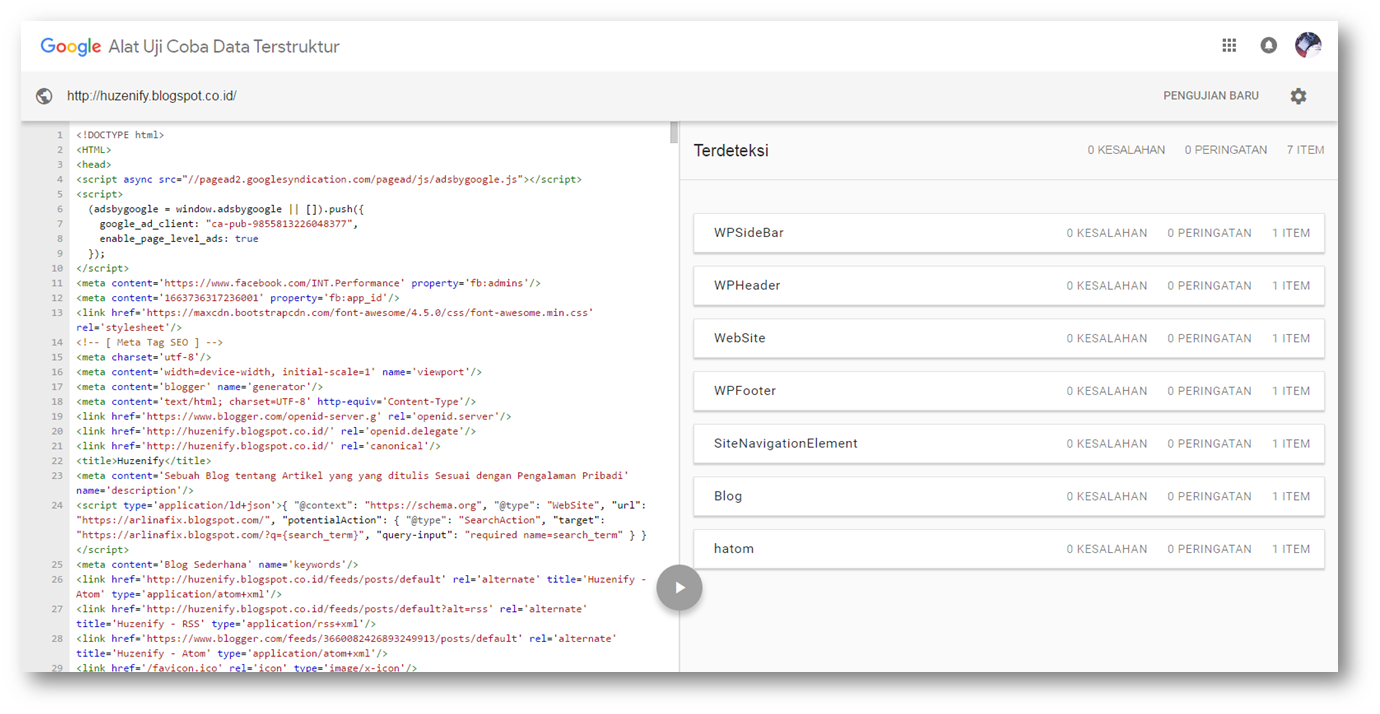Open settings gear next to Pengujian Baru
This screenshot has height=714, width=1380.
pos(1298,96)
